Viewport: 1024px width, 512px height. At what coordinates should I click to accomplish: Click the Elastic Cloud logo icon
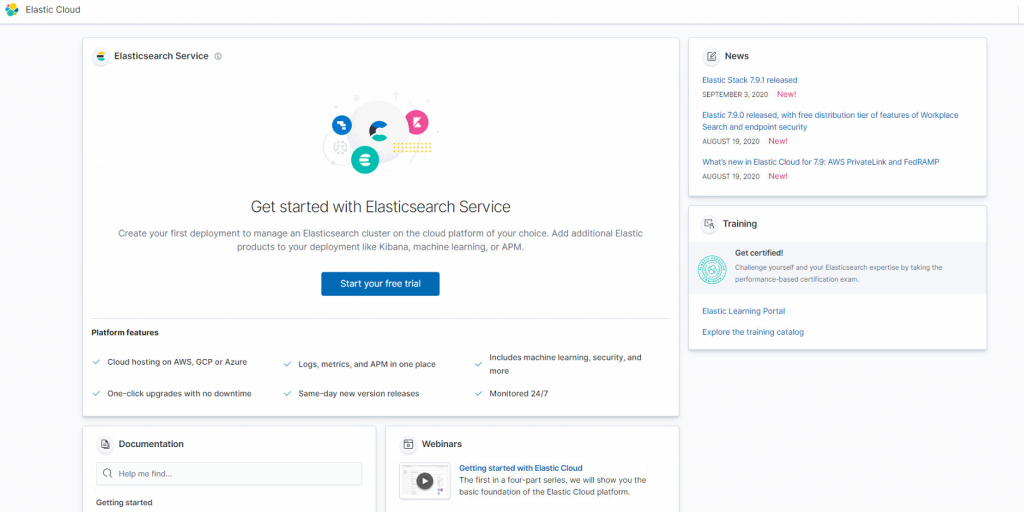12,10
